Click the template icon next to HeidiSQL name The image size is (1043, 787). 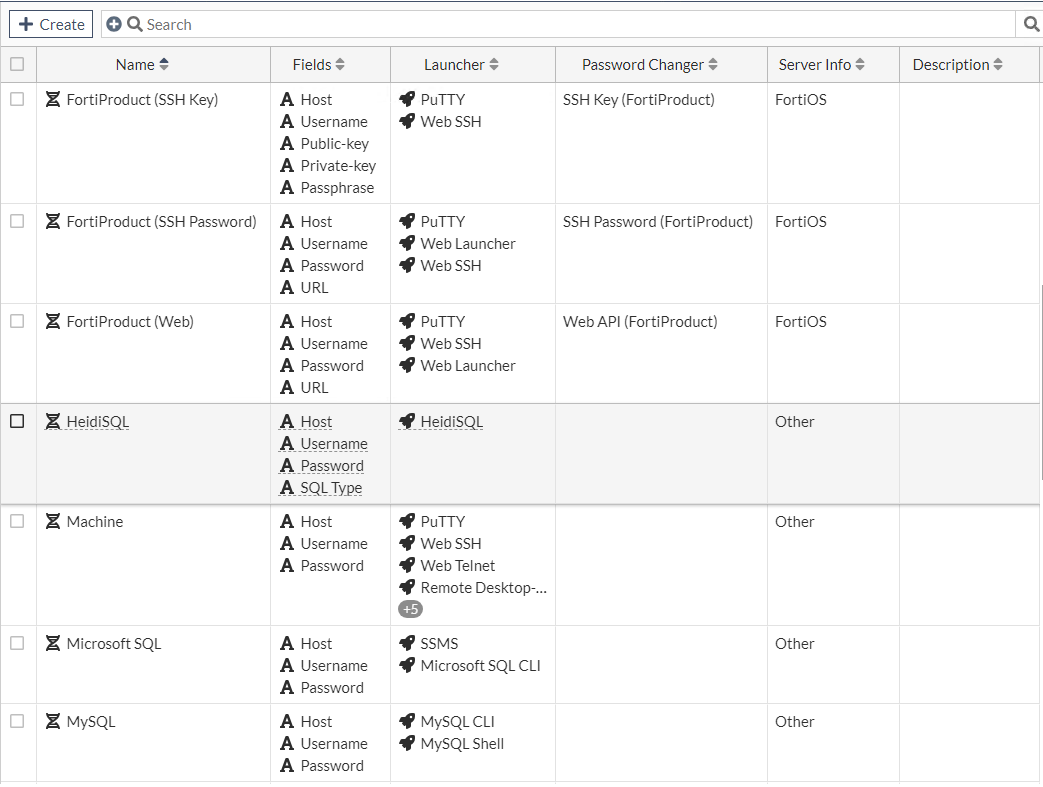(x=53, y=421)
